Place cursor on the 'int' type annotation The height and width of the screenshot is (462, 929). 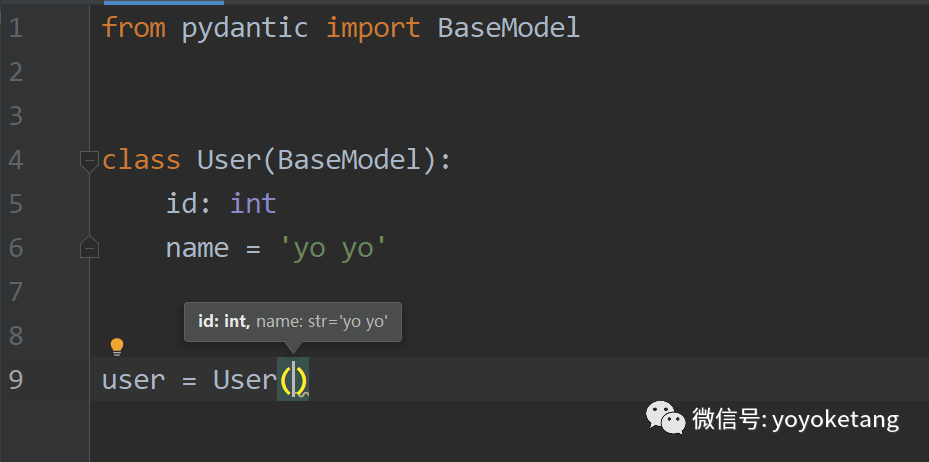pyautogui.click(x=253, y=204)
